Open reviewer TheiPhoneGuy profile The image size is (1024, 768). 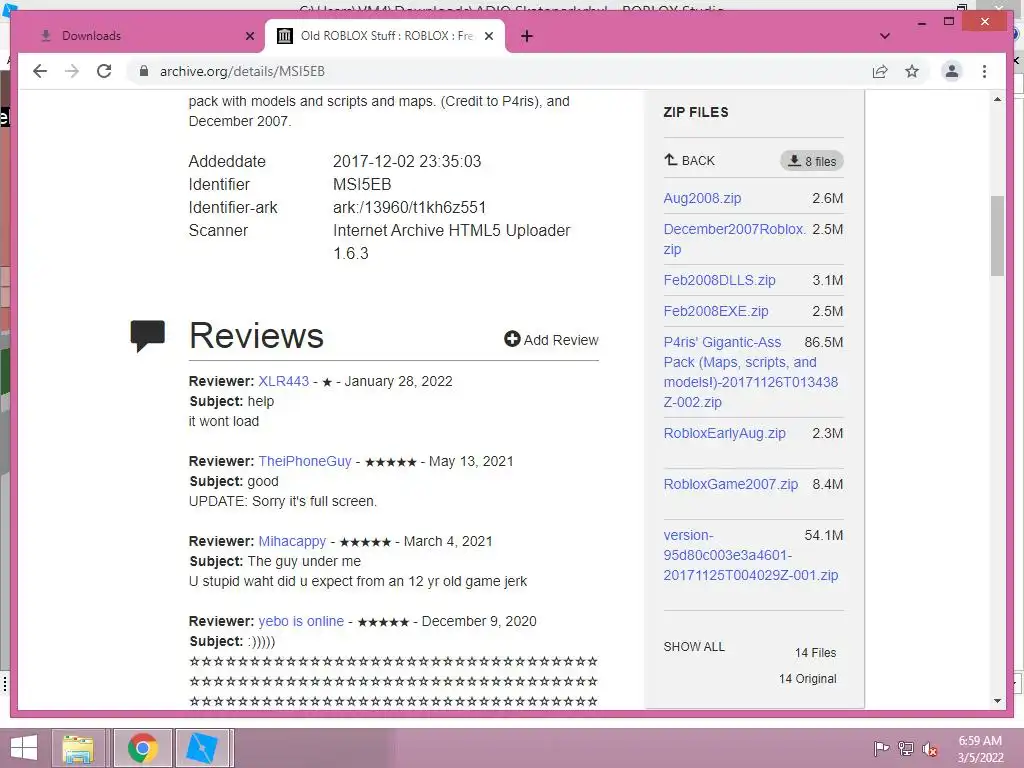(x=304, y=461)
